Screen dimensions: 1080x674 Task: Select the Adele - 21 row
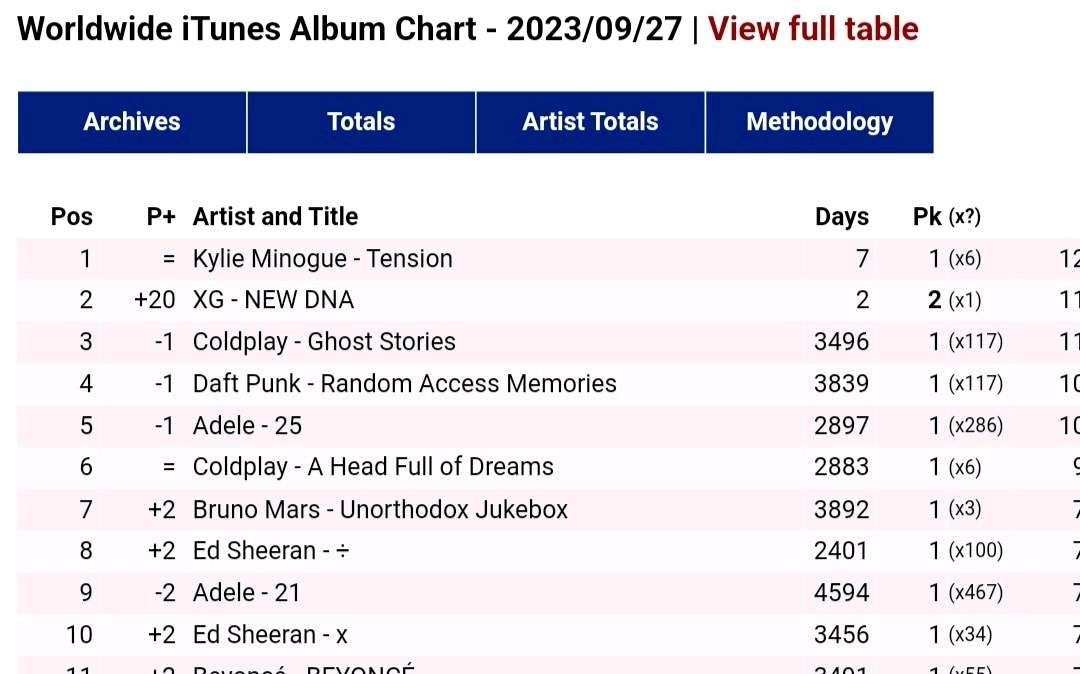548,593
